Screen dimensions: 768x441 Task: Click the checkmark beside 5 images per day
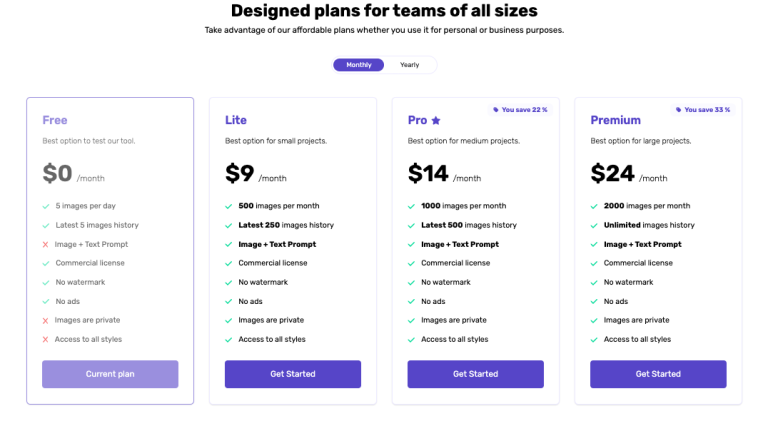[46, 206]
